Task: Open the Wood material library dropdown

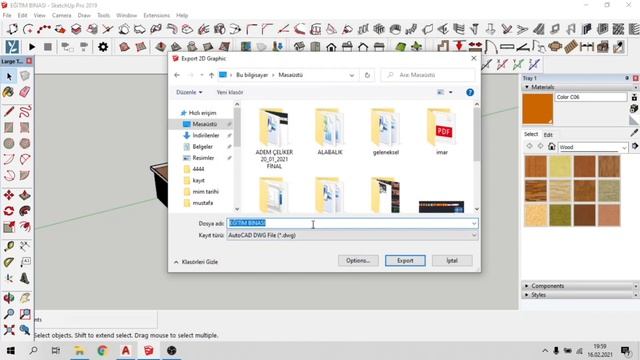Action: coord(624,147)
